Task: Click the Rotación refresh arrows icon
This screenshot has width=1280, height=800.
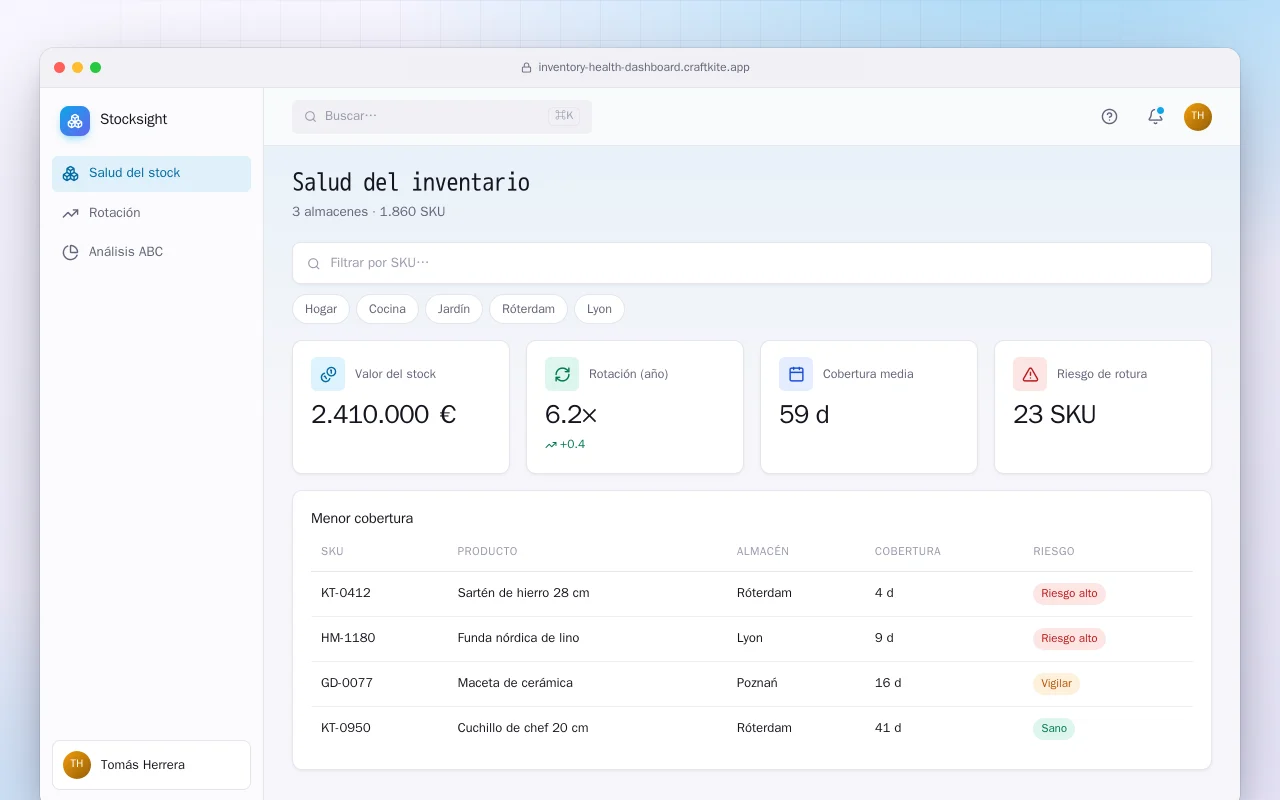Action: [x=562, y=374]
